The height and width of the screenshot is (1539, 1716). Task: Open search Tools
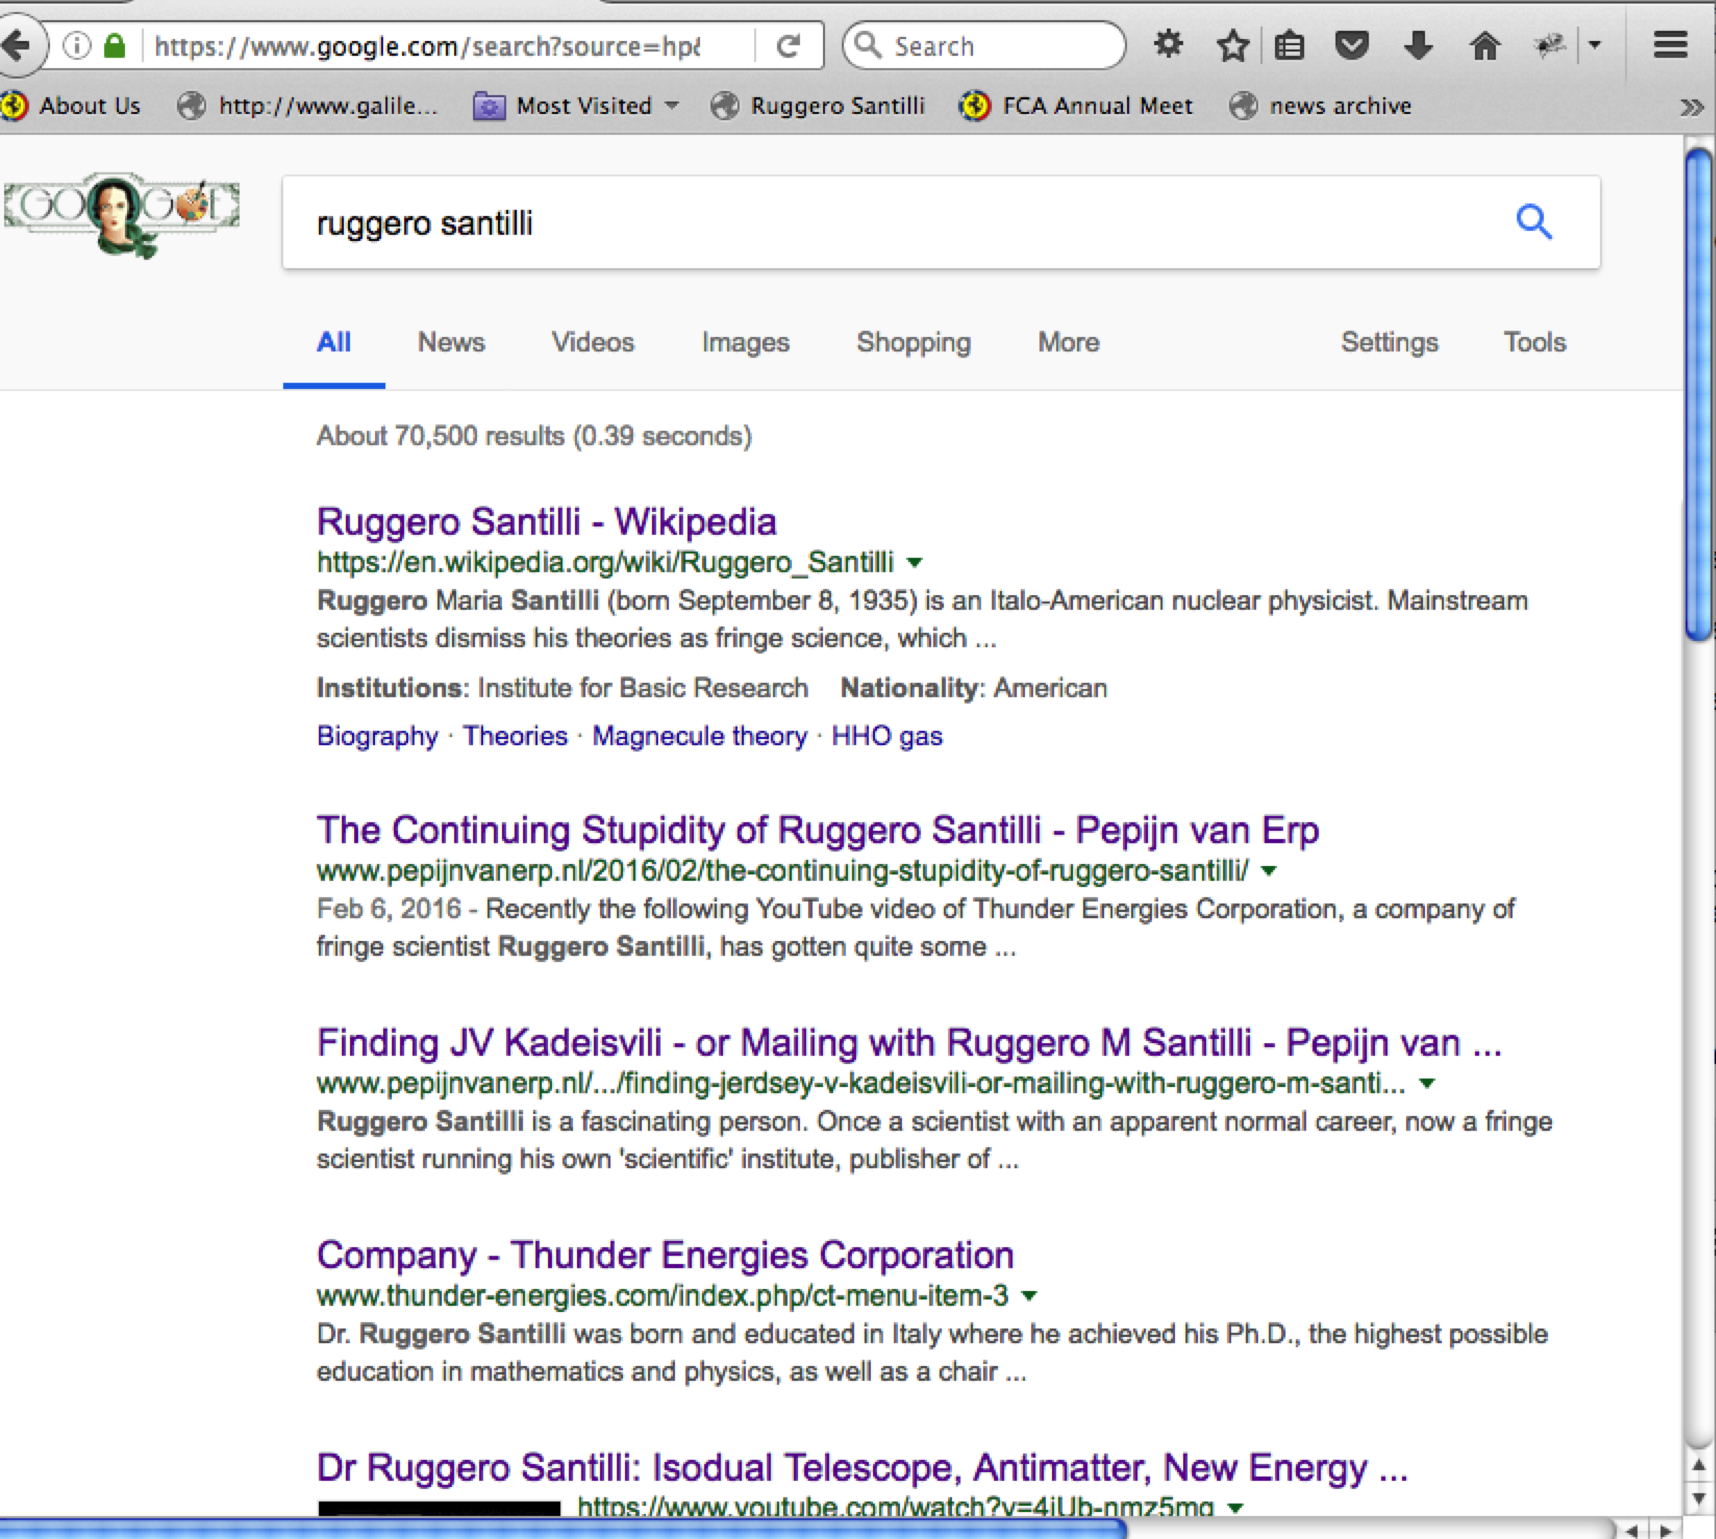1534,343
